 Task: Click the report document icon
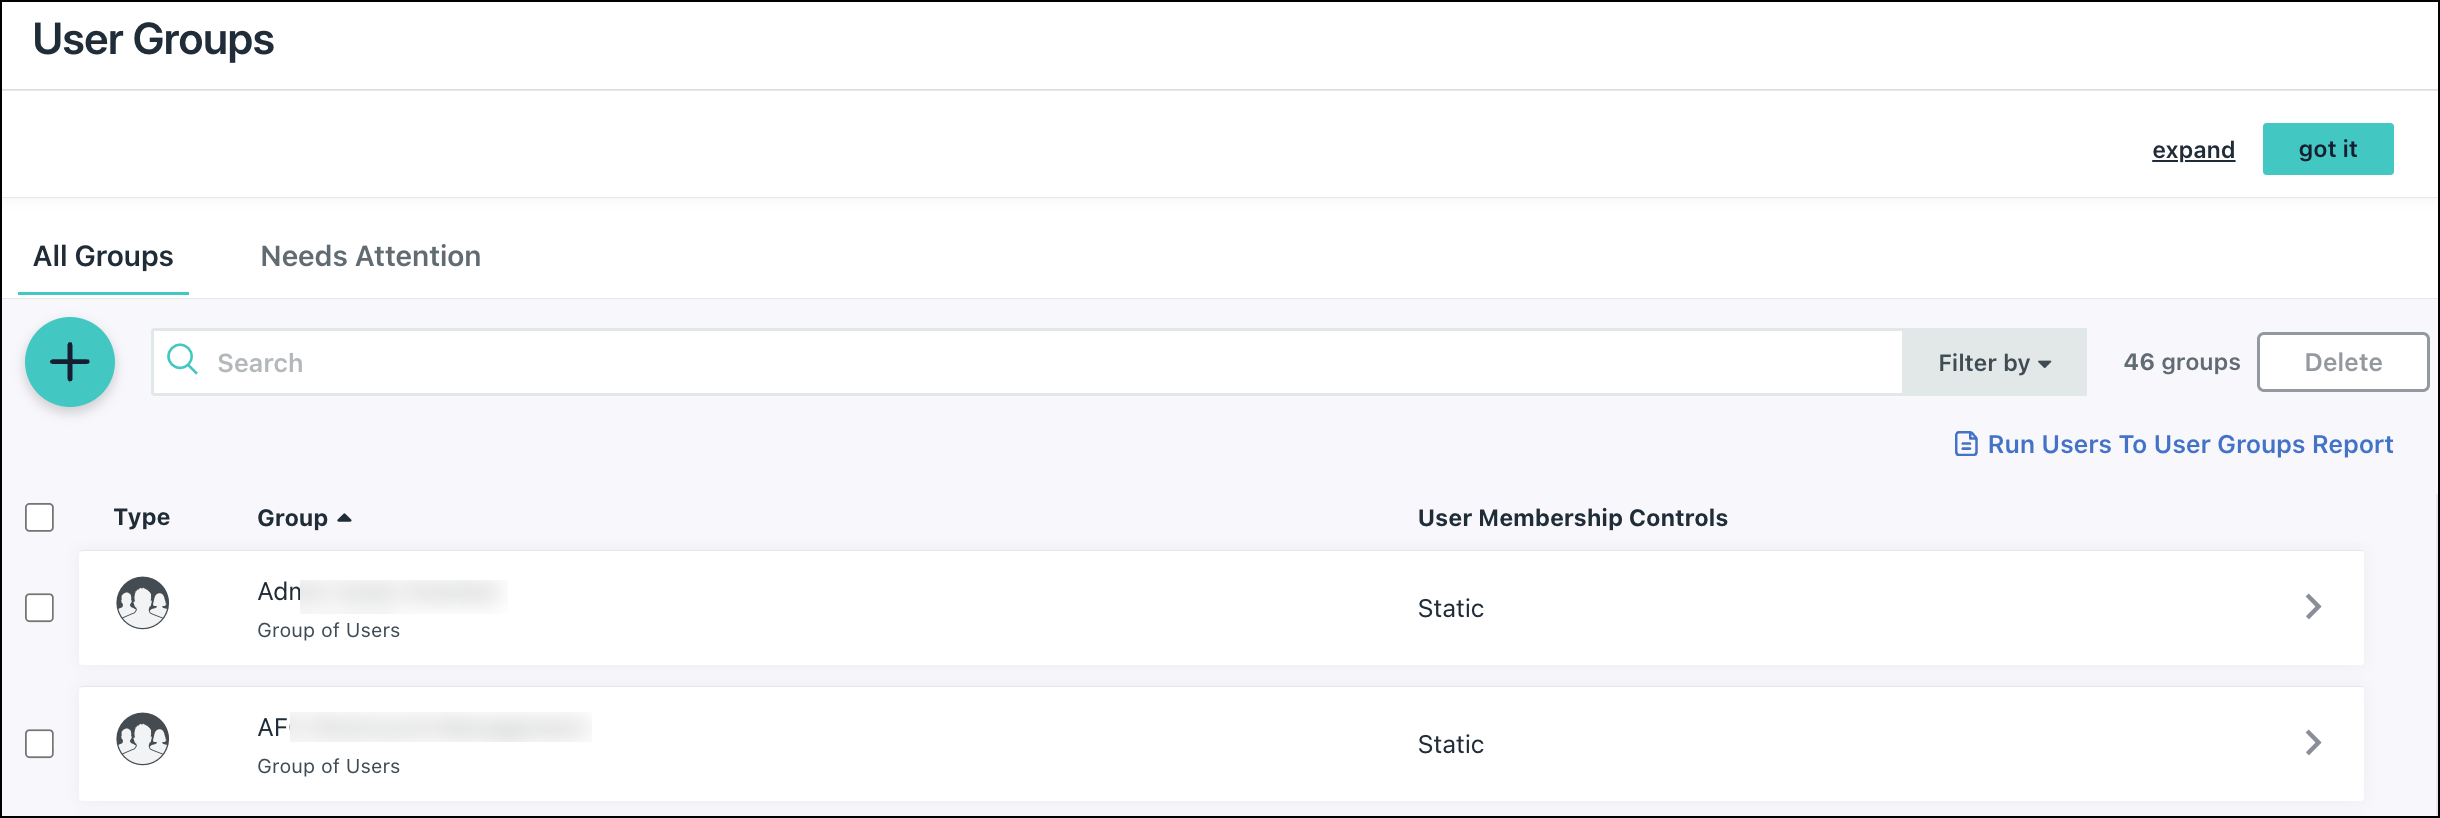[1965, 444]
